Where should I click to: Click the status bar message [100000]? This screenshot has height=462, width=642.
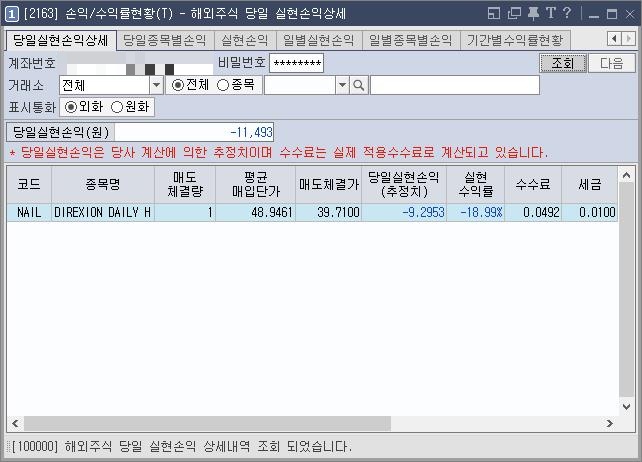181,446
